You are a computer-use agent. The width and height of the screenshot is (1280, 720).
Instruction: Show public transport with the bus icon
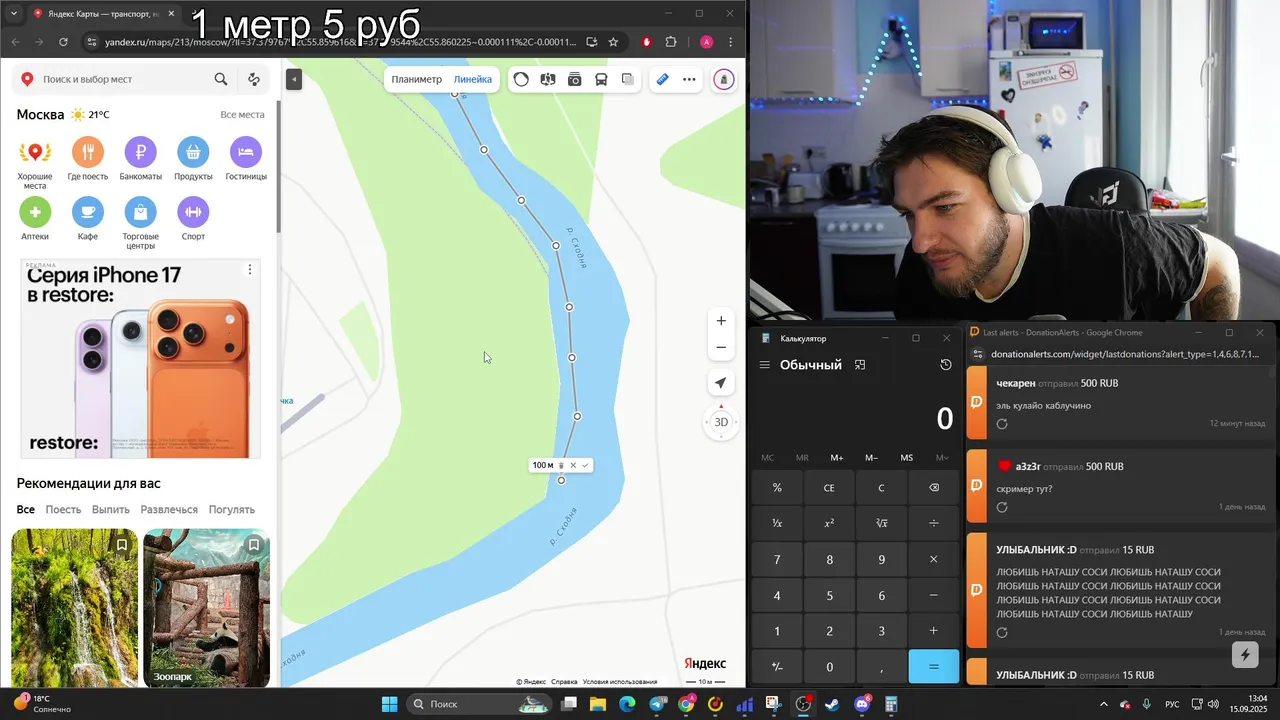pos(601,79)
